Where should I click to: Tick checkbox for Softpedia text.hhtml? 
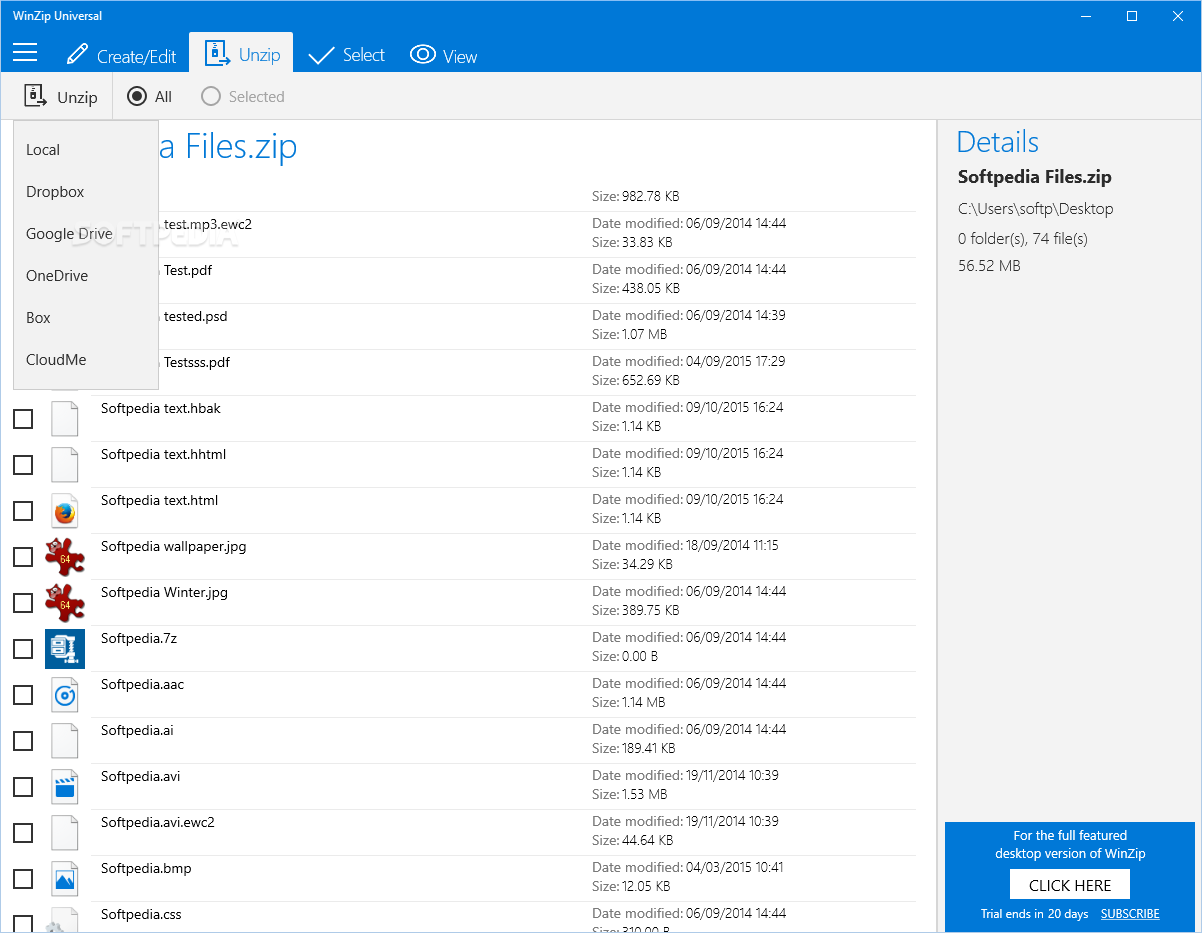(x=23, y=465)
